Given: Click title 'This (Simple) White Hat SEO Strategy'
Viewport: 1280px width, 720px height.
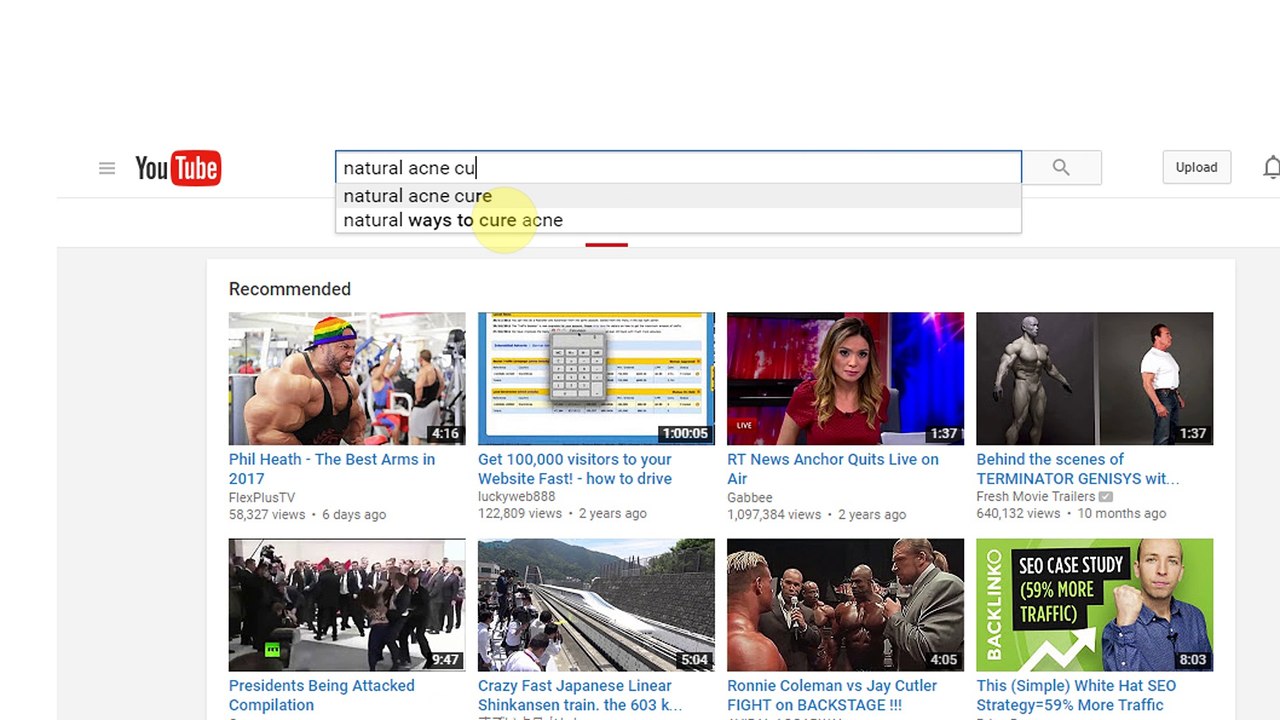Looking at the screenshot, I should click(1076, 695).
